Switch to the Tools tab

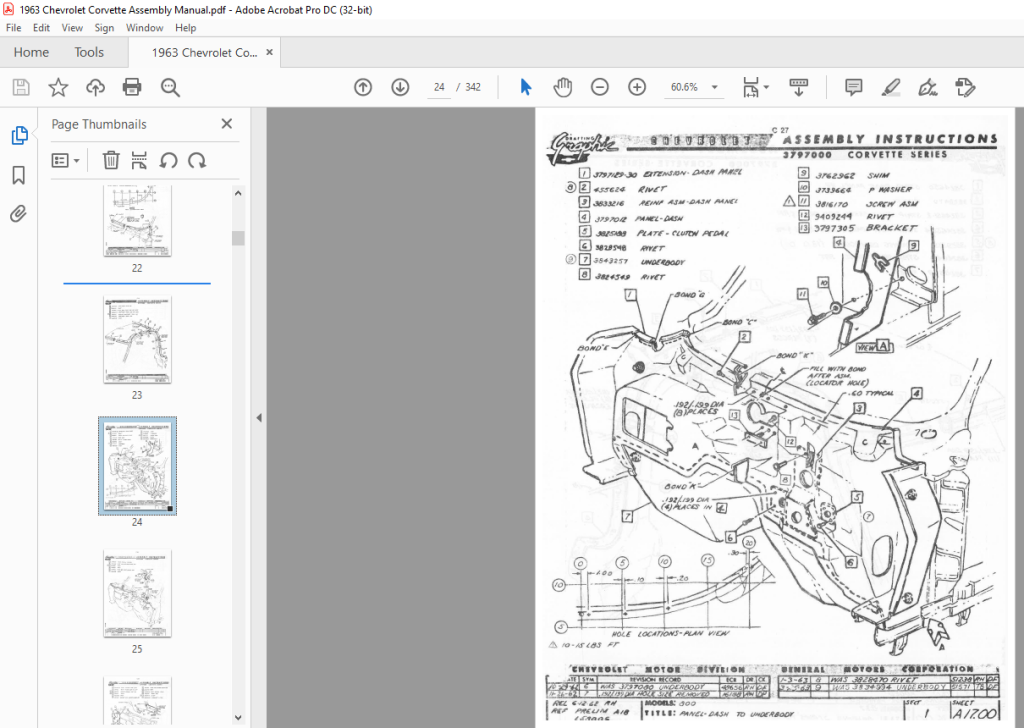pos(89,52)
